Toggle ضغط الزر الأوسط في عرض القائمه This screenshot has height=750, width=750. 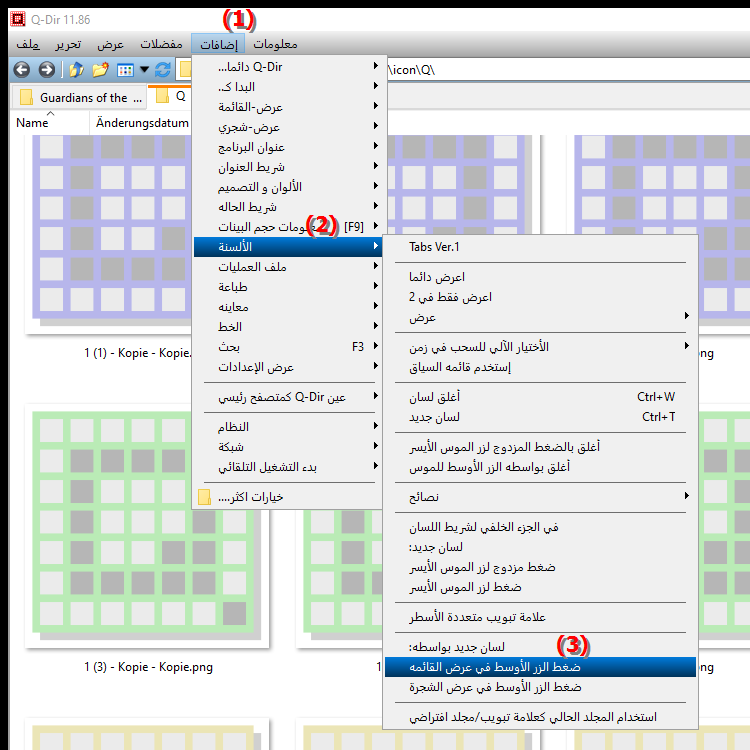[540, 667]
